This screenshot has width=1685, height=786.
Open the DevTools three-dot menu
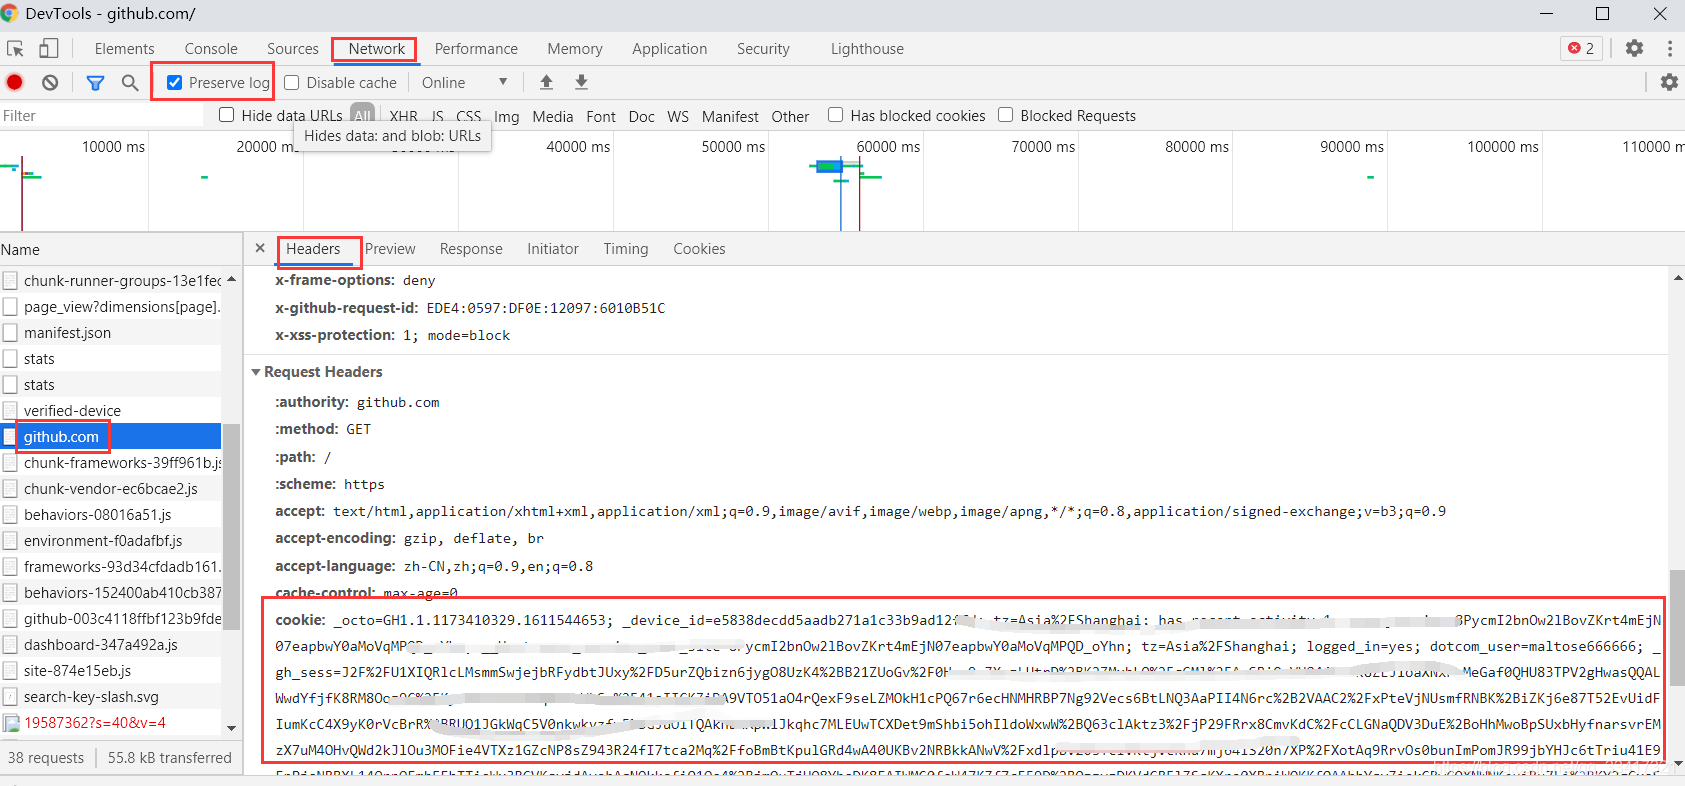(1669, 48)
